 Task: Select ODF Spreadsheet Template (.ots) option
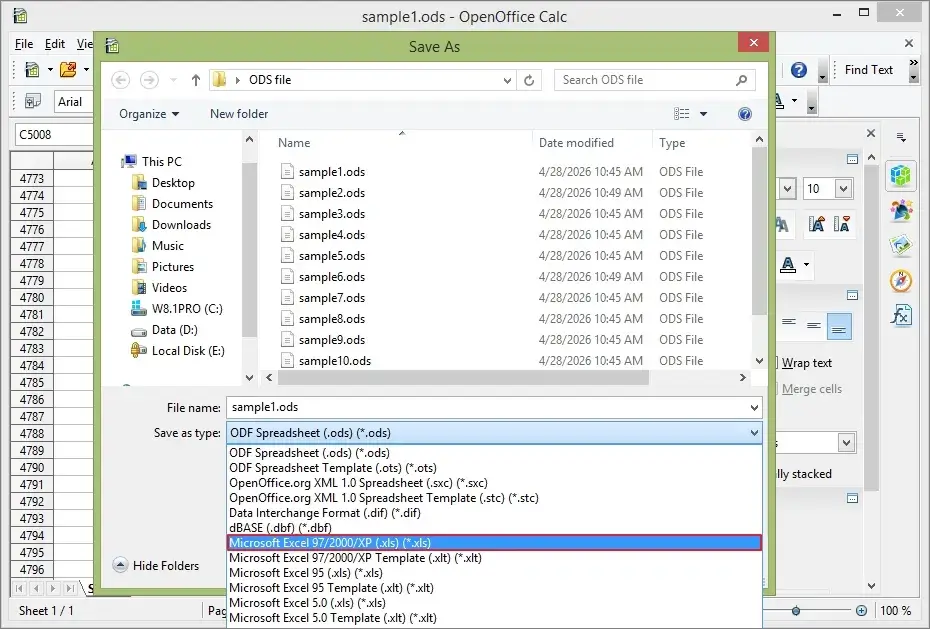coord(494,468)
